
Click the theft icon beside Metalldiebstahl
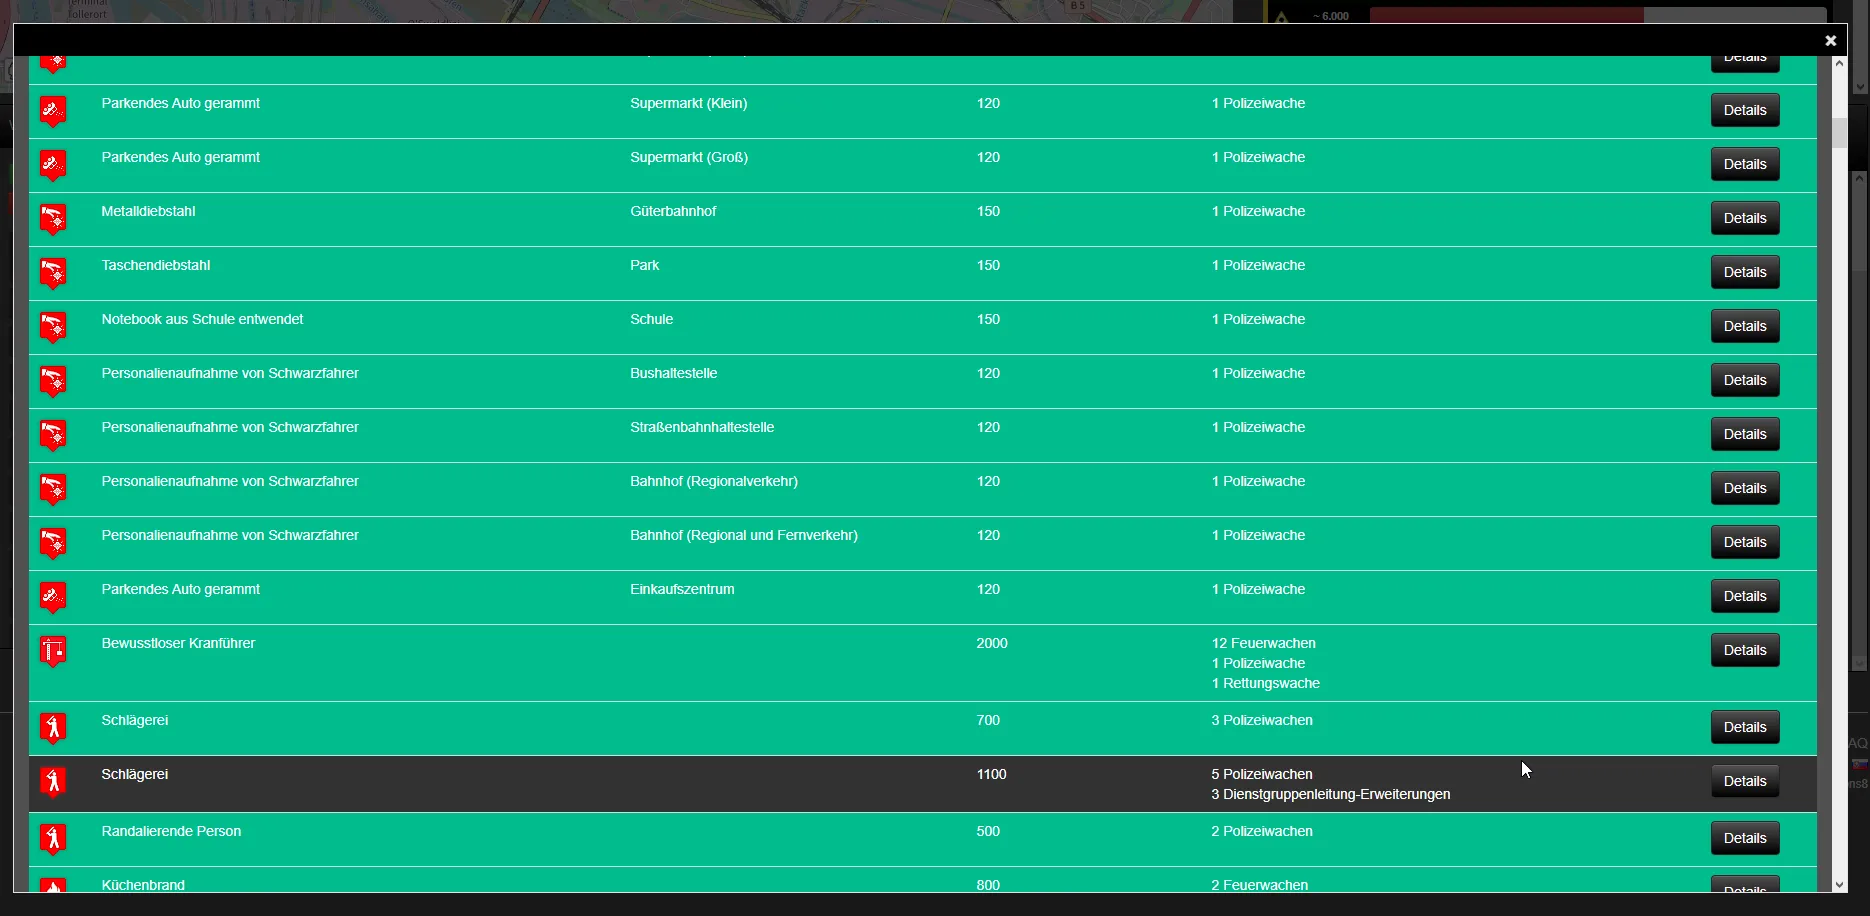[53, 218]
